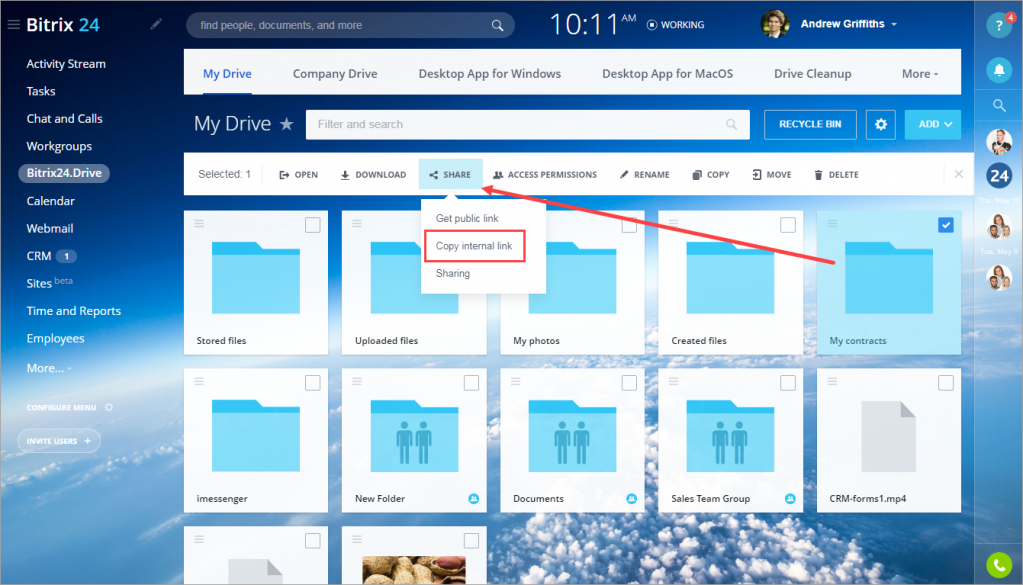1023x585 pixels.
Task: Focus the Filter and search input
Action: [x=528, y=124]
